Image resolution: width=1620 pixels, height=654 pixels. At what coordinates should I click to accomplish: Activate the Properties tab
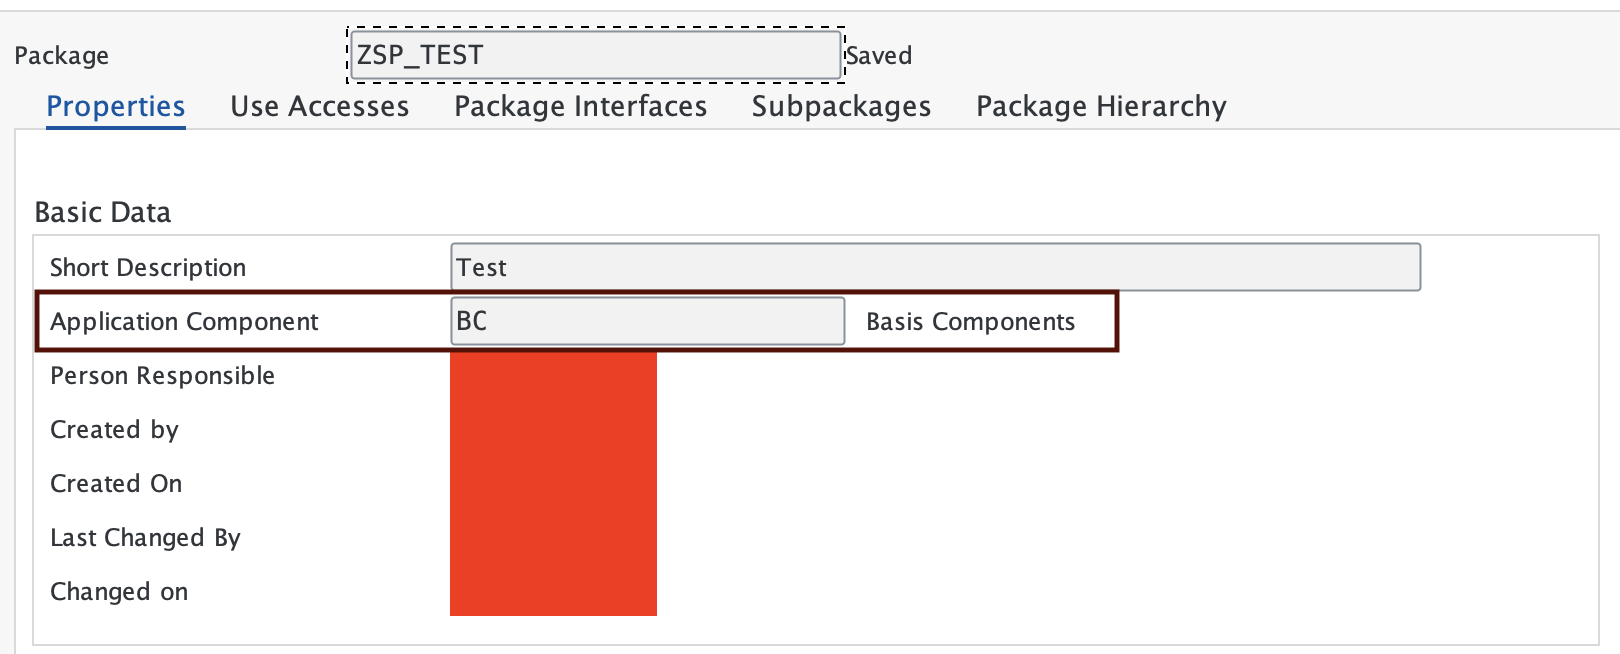point(115,106)
